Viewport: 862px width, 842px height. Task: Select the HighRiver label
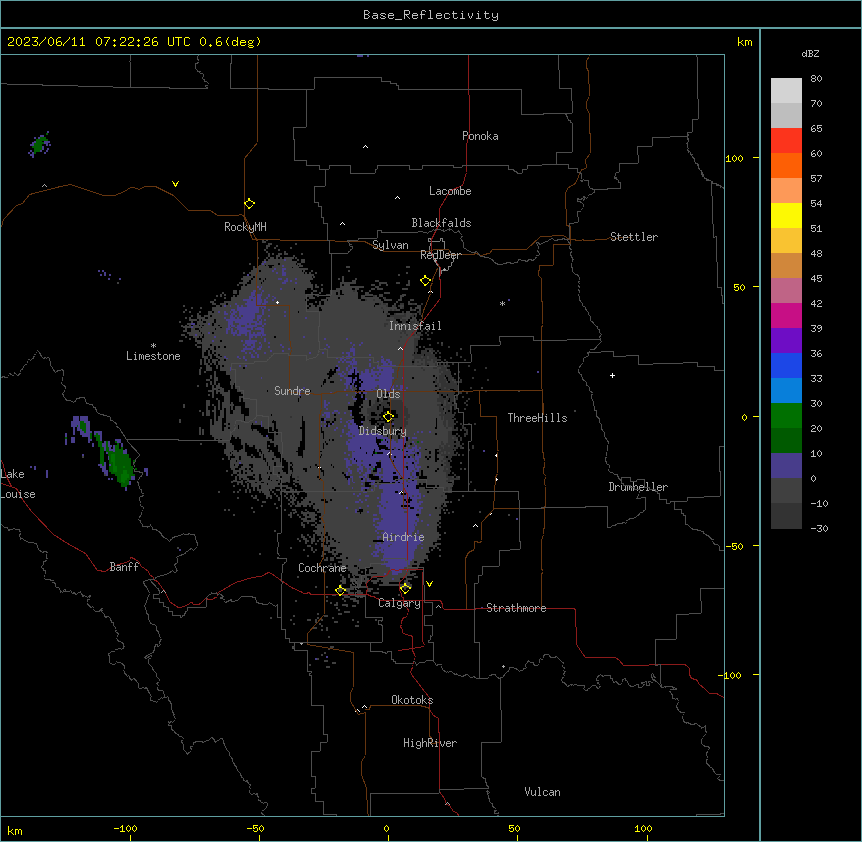(x=430, y=743)
